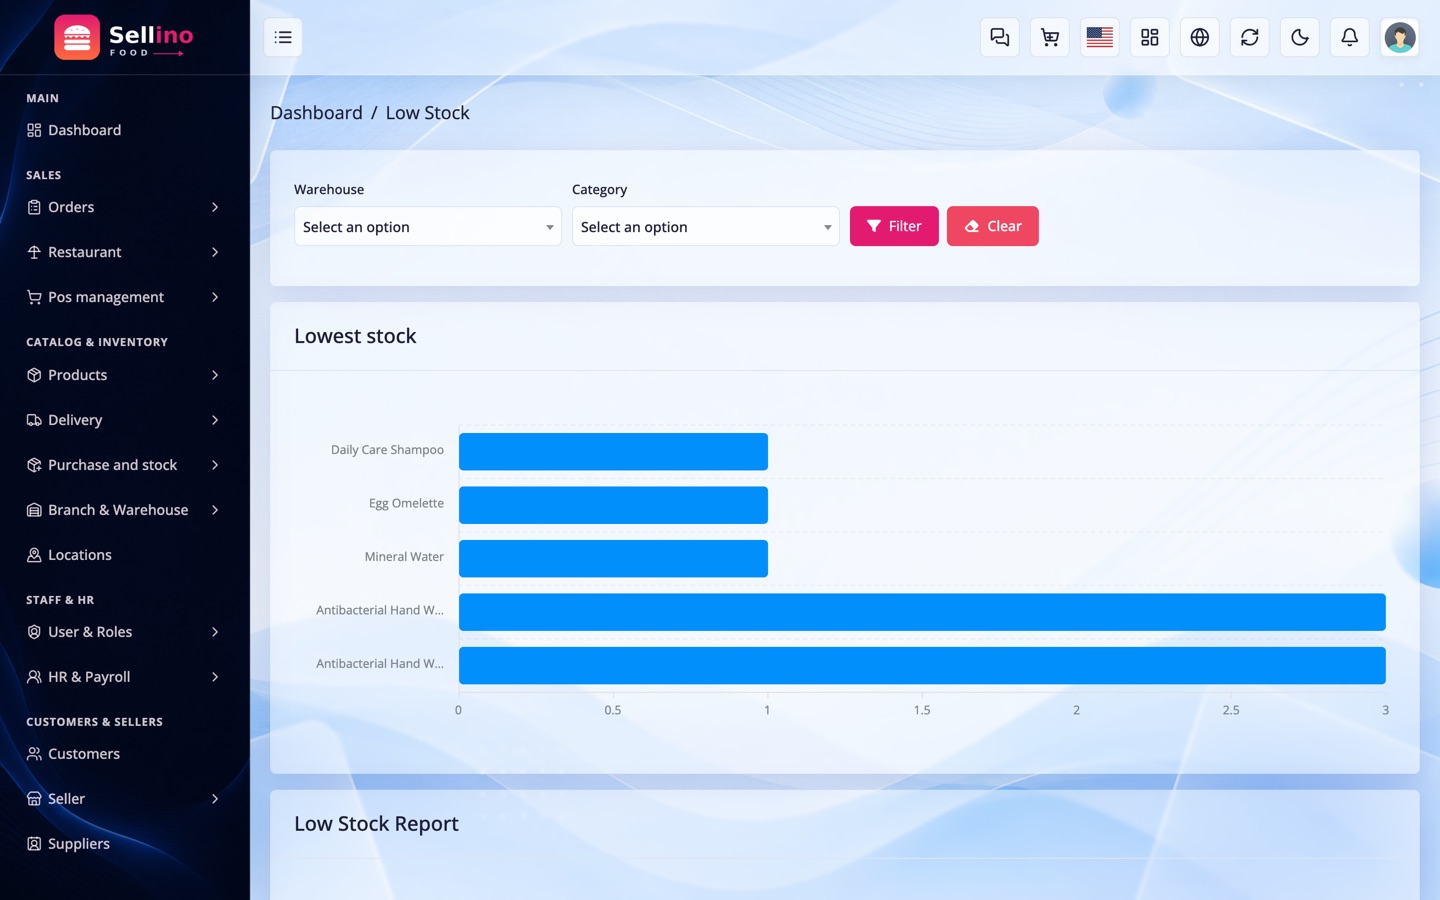Expand the Products menu
The image size is (1440, 900).
pyautogui.click(x=124, y=375)
